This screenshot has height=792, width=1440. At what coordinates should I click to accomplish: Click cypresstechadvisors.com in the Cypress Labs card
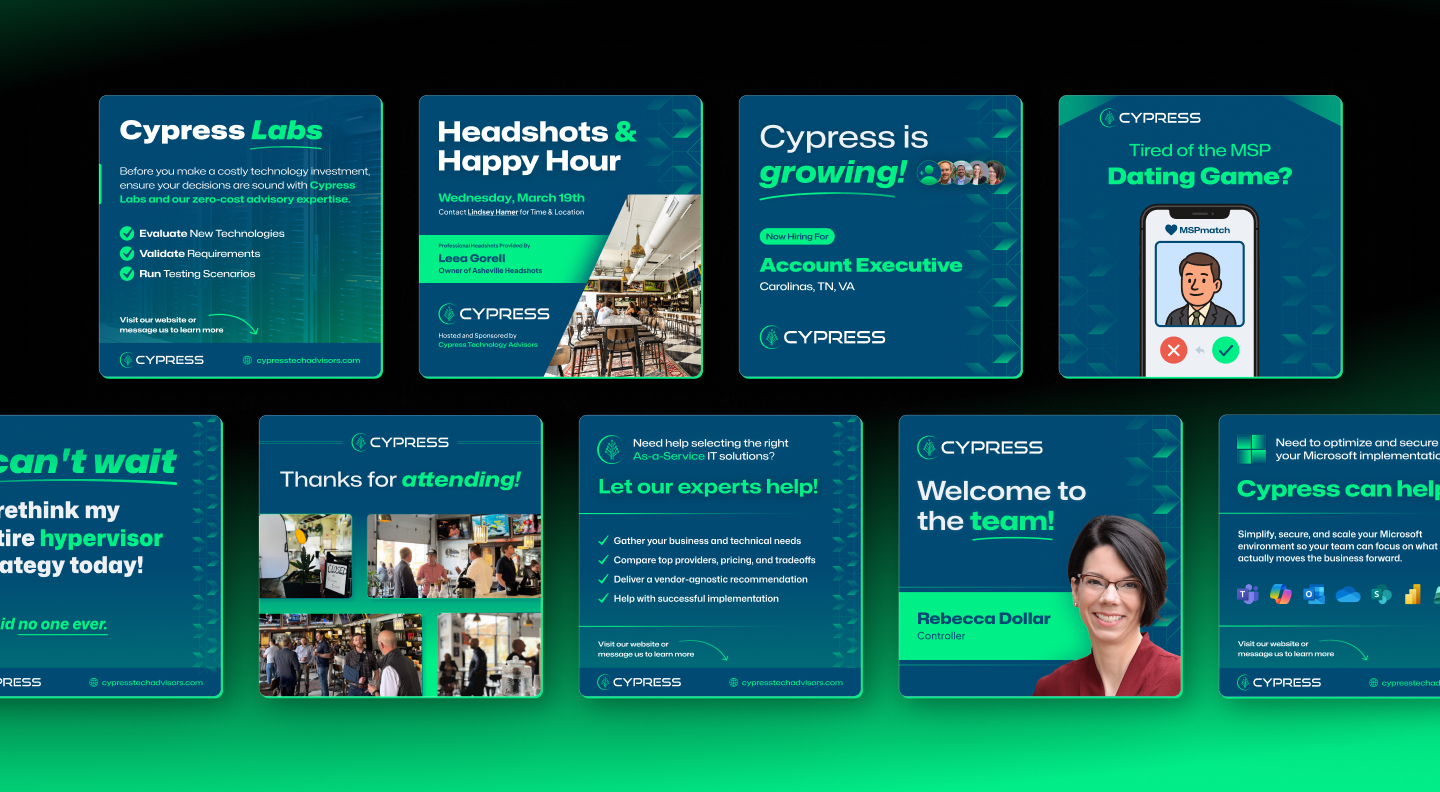point(308,360)
